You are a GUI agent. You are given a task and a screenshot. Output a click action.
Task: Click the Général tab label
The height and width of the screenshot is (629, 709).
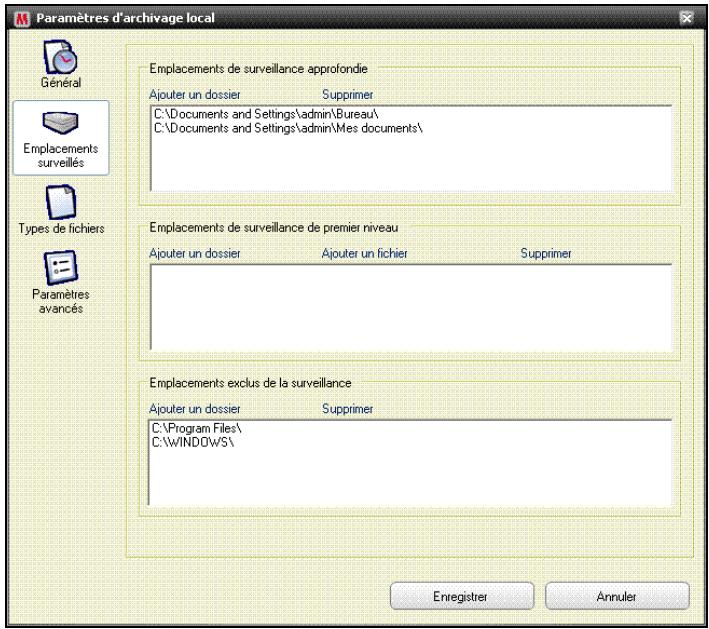point(61,82)
